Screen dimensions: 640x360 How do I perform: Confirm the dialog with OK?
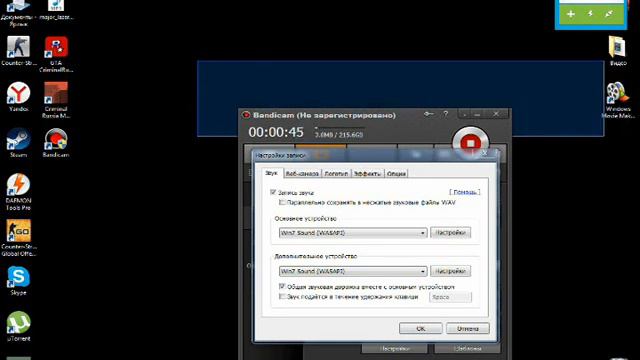420,328
